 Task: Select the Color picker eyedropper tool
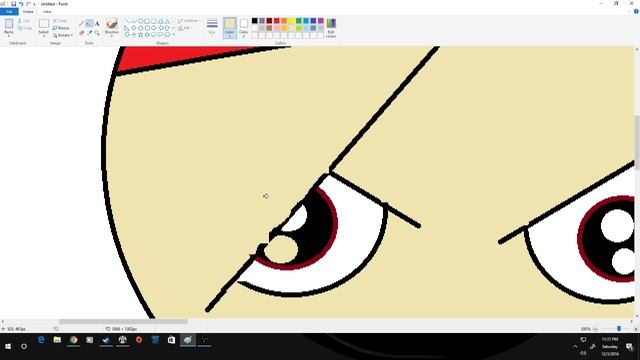click(x=89, y=33)
